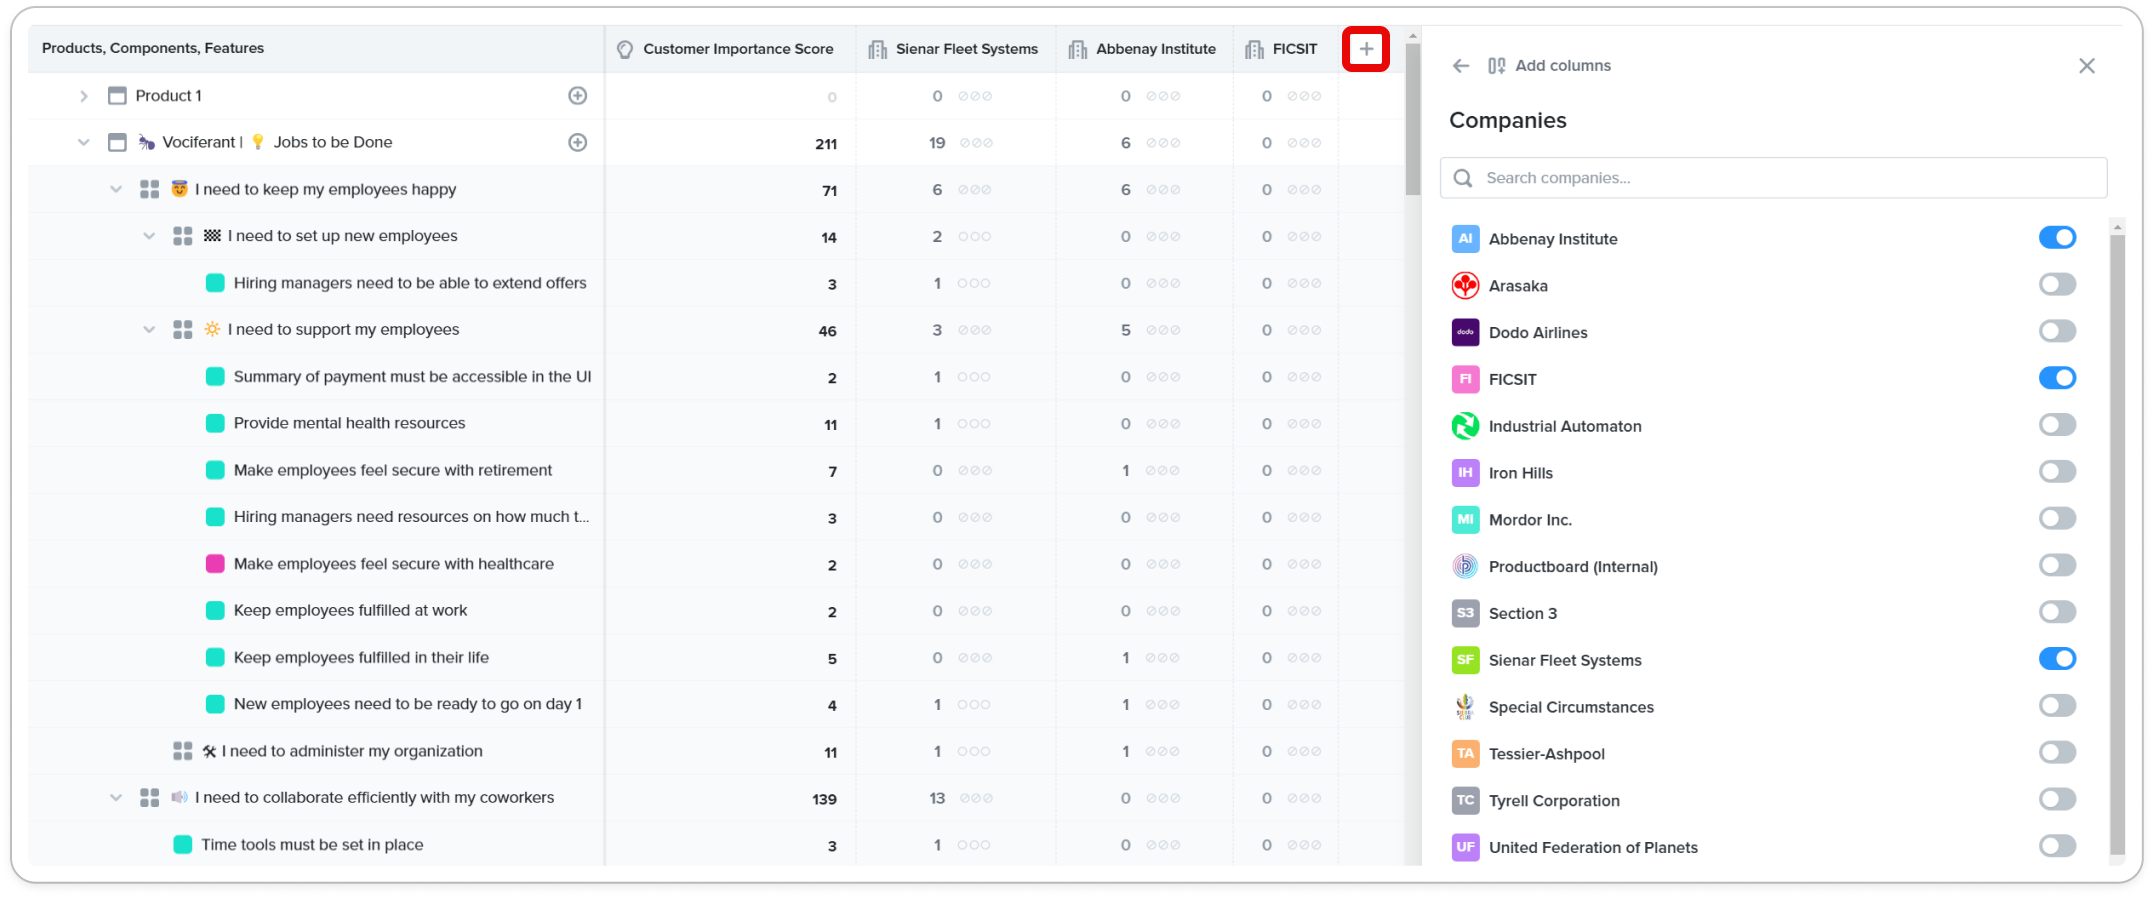Image resolution: width=2154 pixels, height=898 pixels.
Task: Click Iron Hills avatar icon
Action: click(1465, 473)
